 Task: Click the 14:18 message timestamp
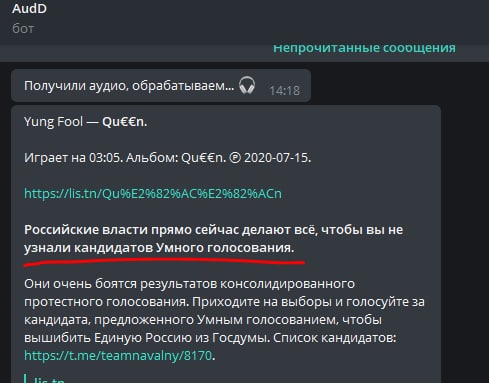coord(284,91)
